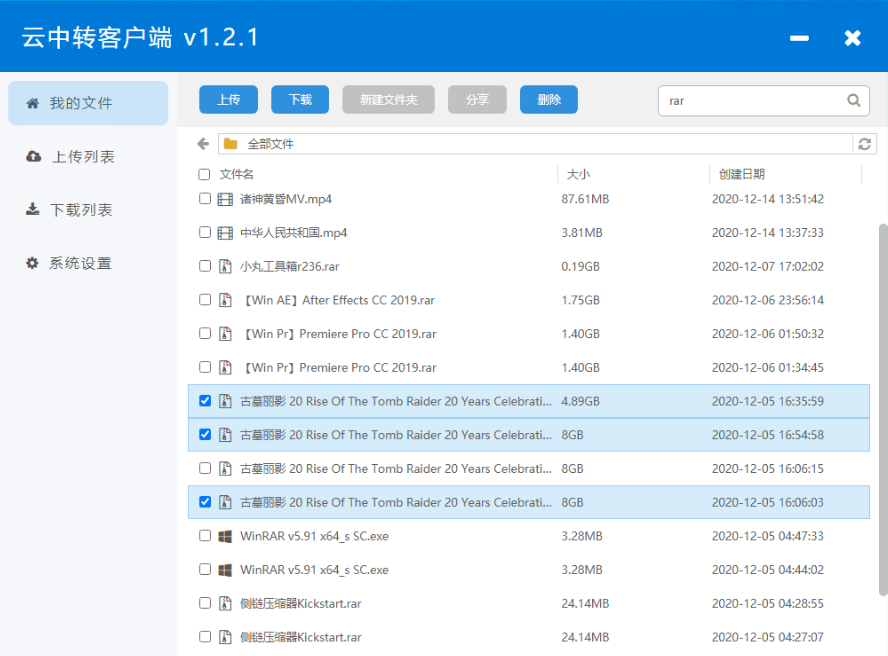Open the 我的文件 sidebar section
Screen dimensions: 888x656
88,103
